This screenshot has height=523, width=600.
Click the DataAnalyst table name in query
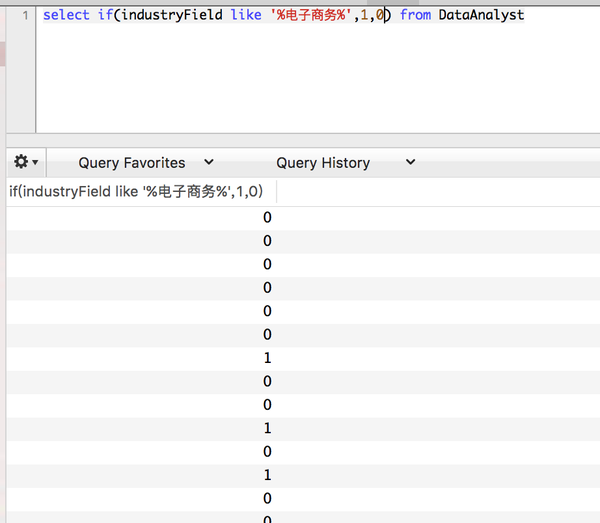(x=481, y=16)
